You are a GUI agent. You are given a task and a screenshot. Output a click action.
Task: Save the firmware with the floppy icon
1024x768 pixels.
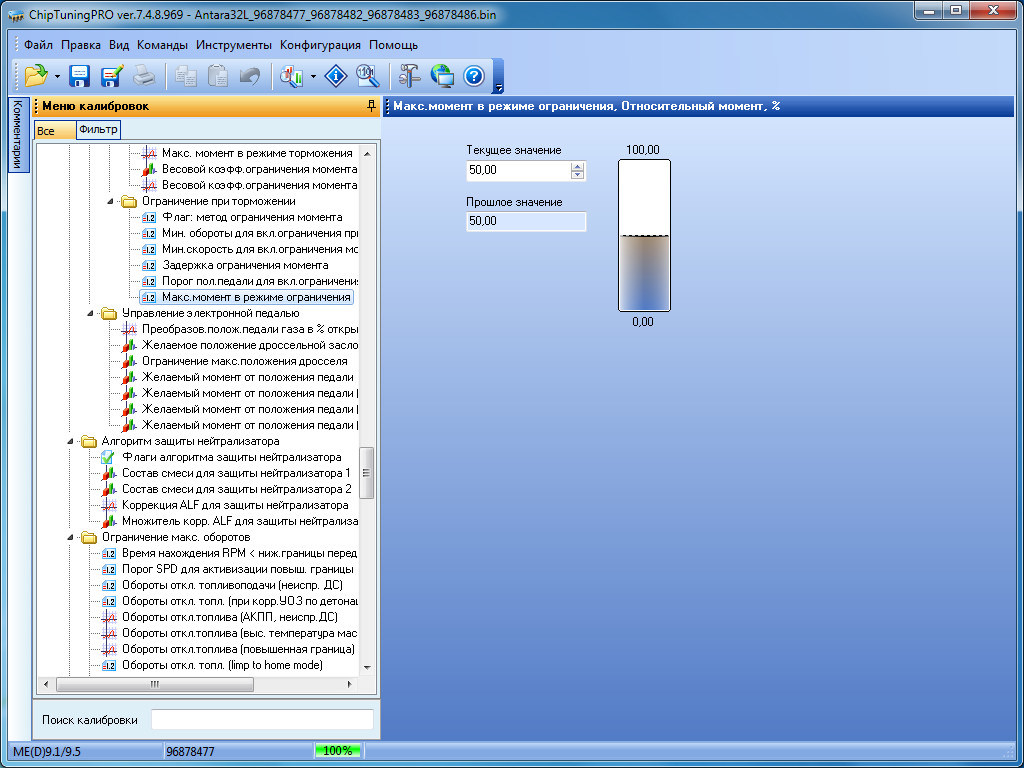[80, 76]
